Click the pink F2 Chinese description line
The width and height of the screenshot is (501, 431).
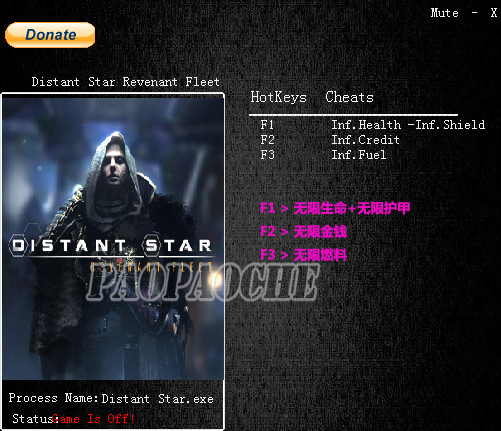click(x=303, y=232)
